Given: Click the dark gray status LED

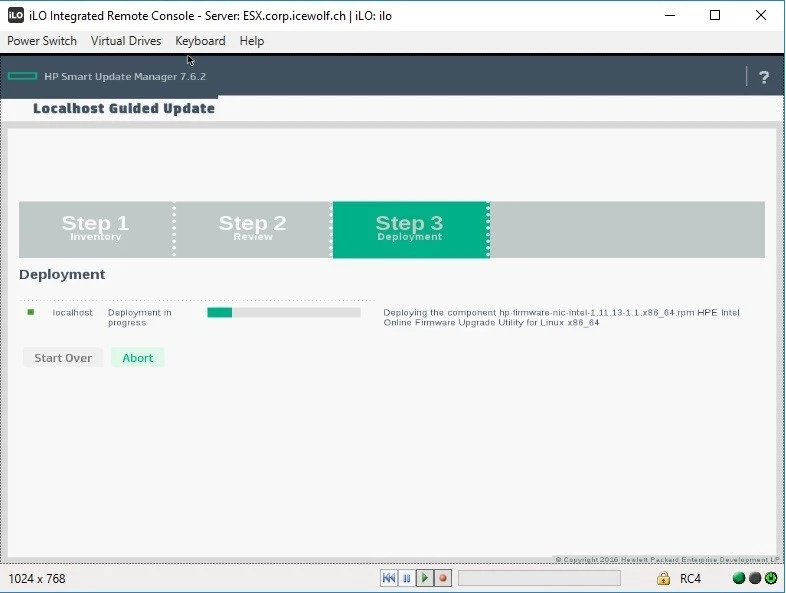Looking at the screenshot, I should [754, 578].
